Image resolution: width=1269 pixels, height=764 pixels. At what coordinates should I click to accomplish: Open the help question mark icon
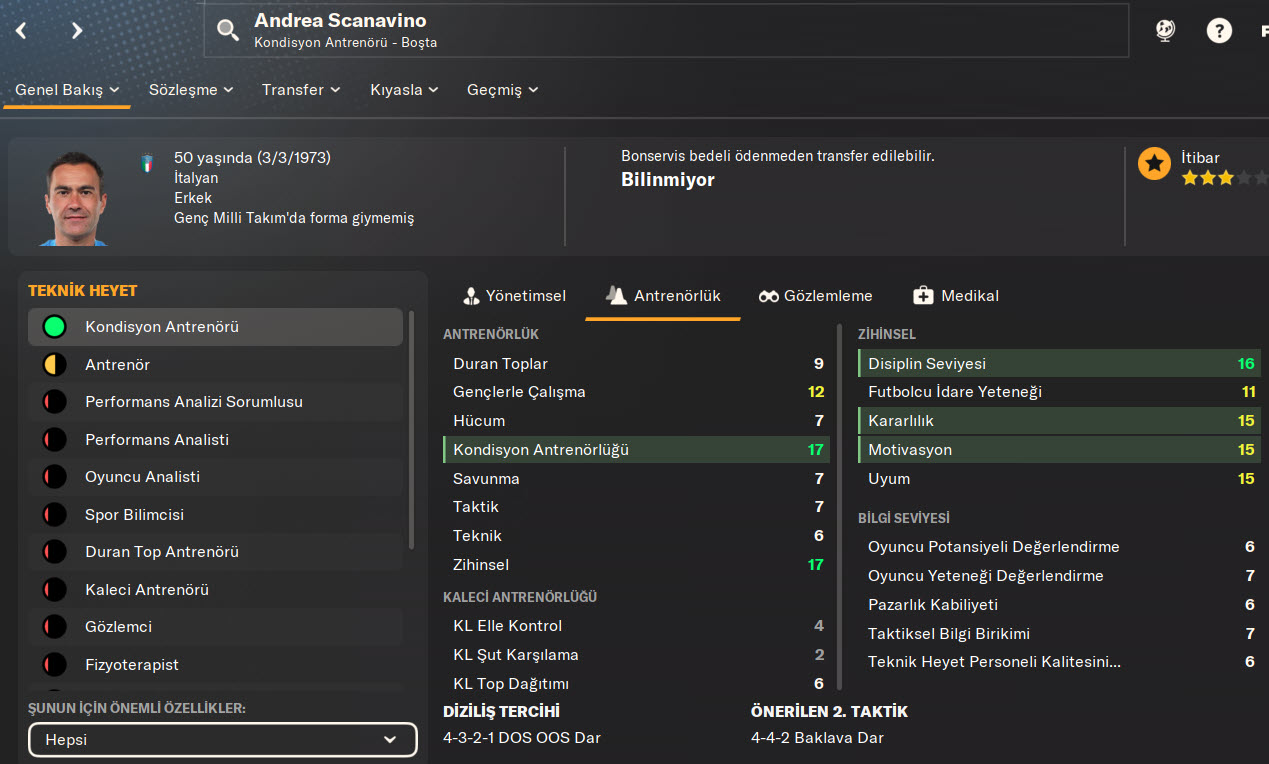click(1218, 30)
